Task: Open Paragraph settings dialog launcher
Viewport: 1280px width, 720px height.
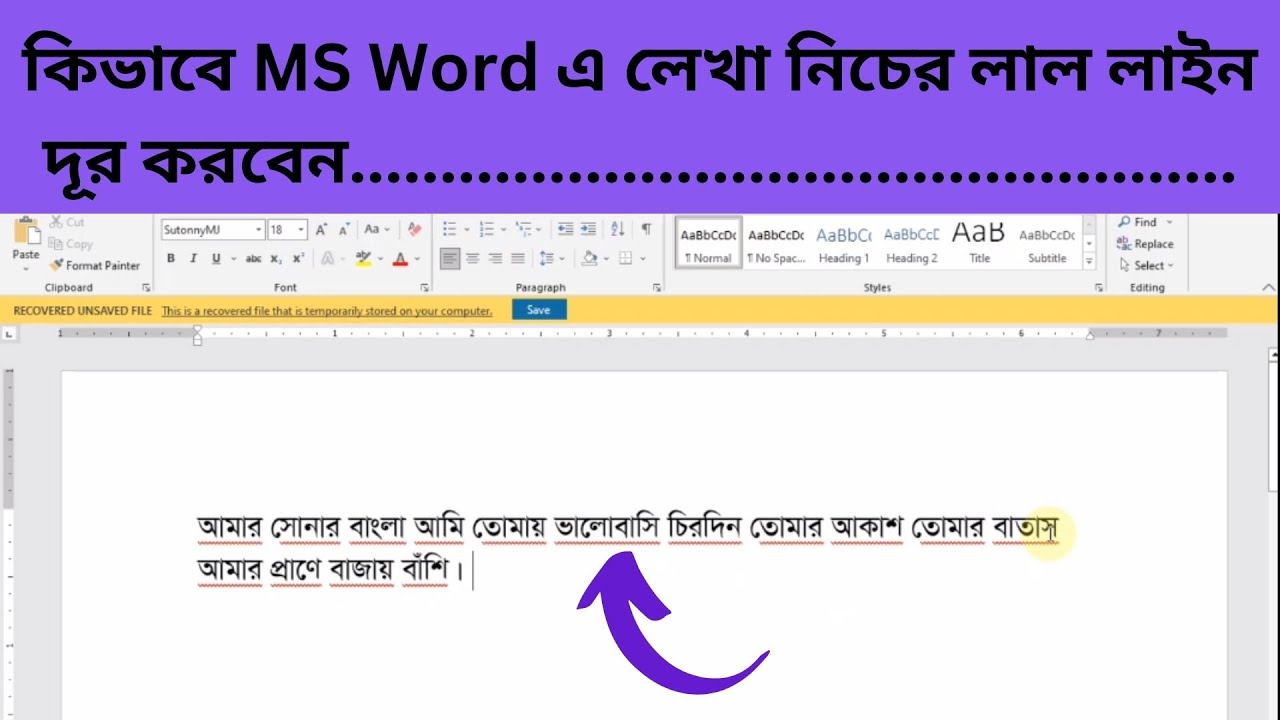Action: click(x=657, y=287)
